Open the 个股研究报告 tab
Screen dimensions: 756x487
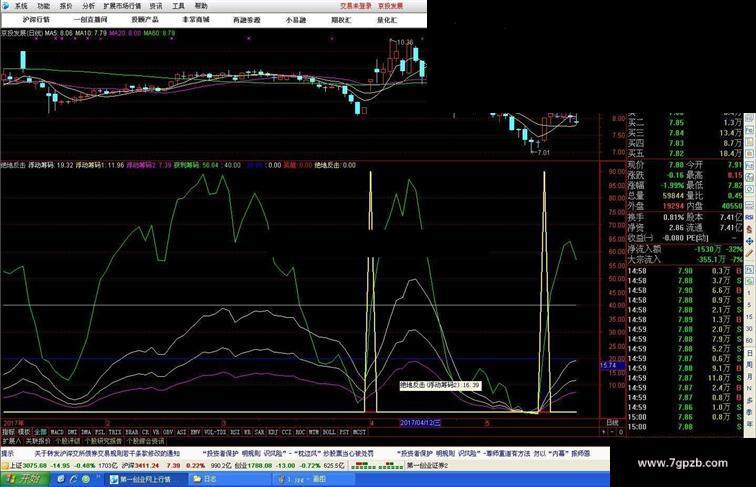(103, 441)
